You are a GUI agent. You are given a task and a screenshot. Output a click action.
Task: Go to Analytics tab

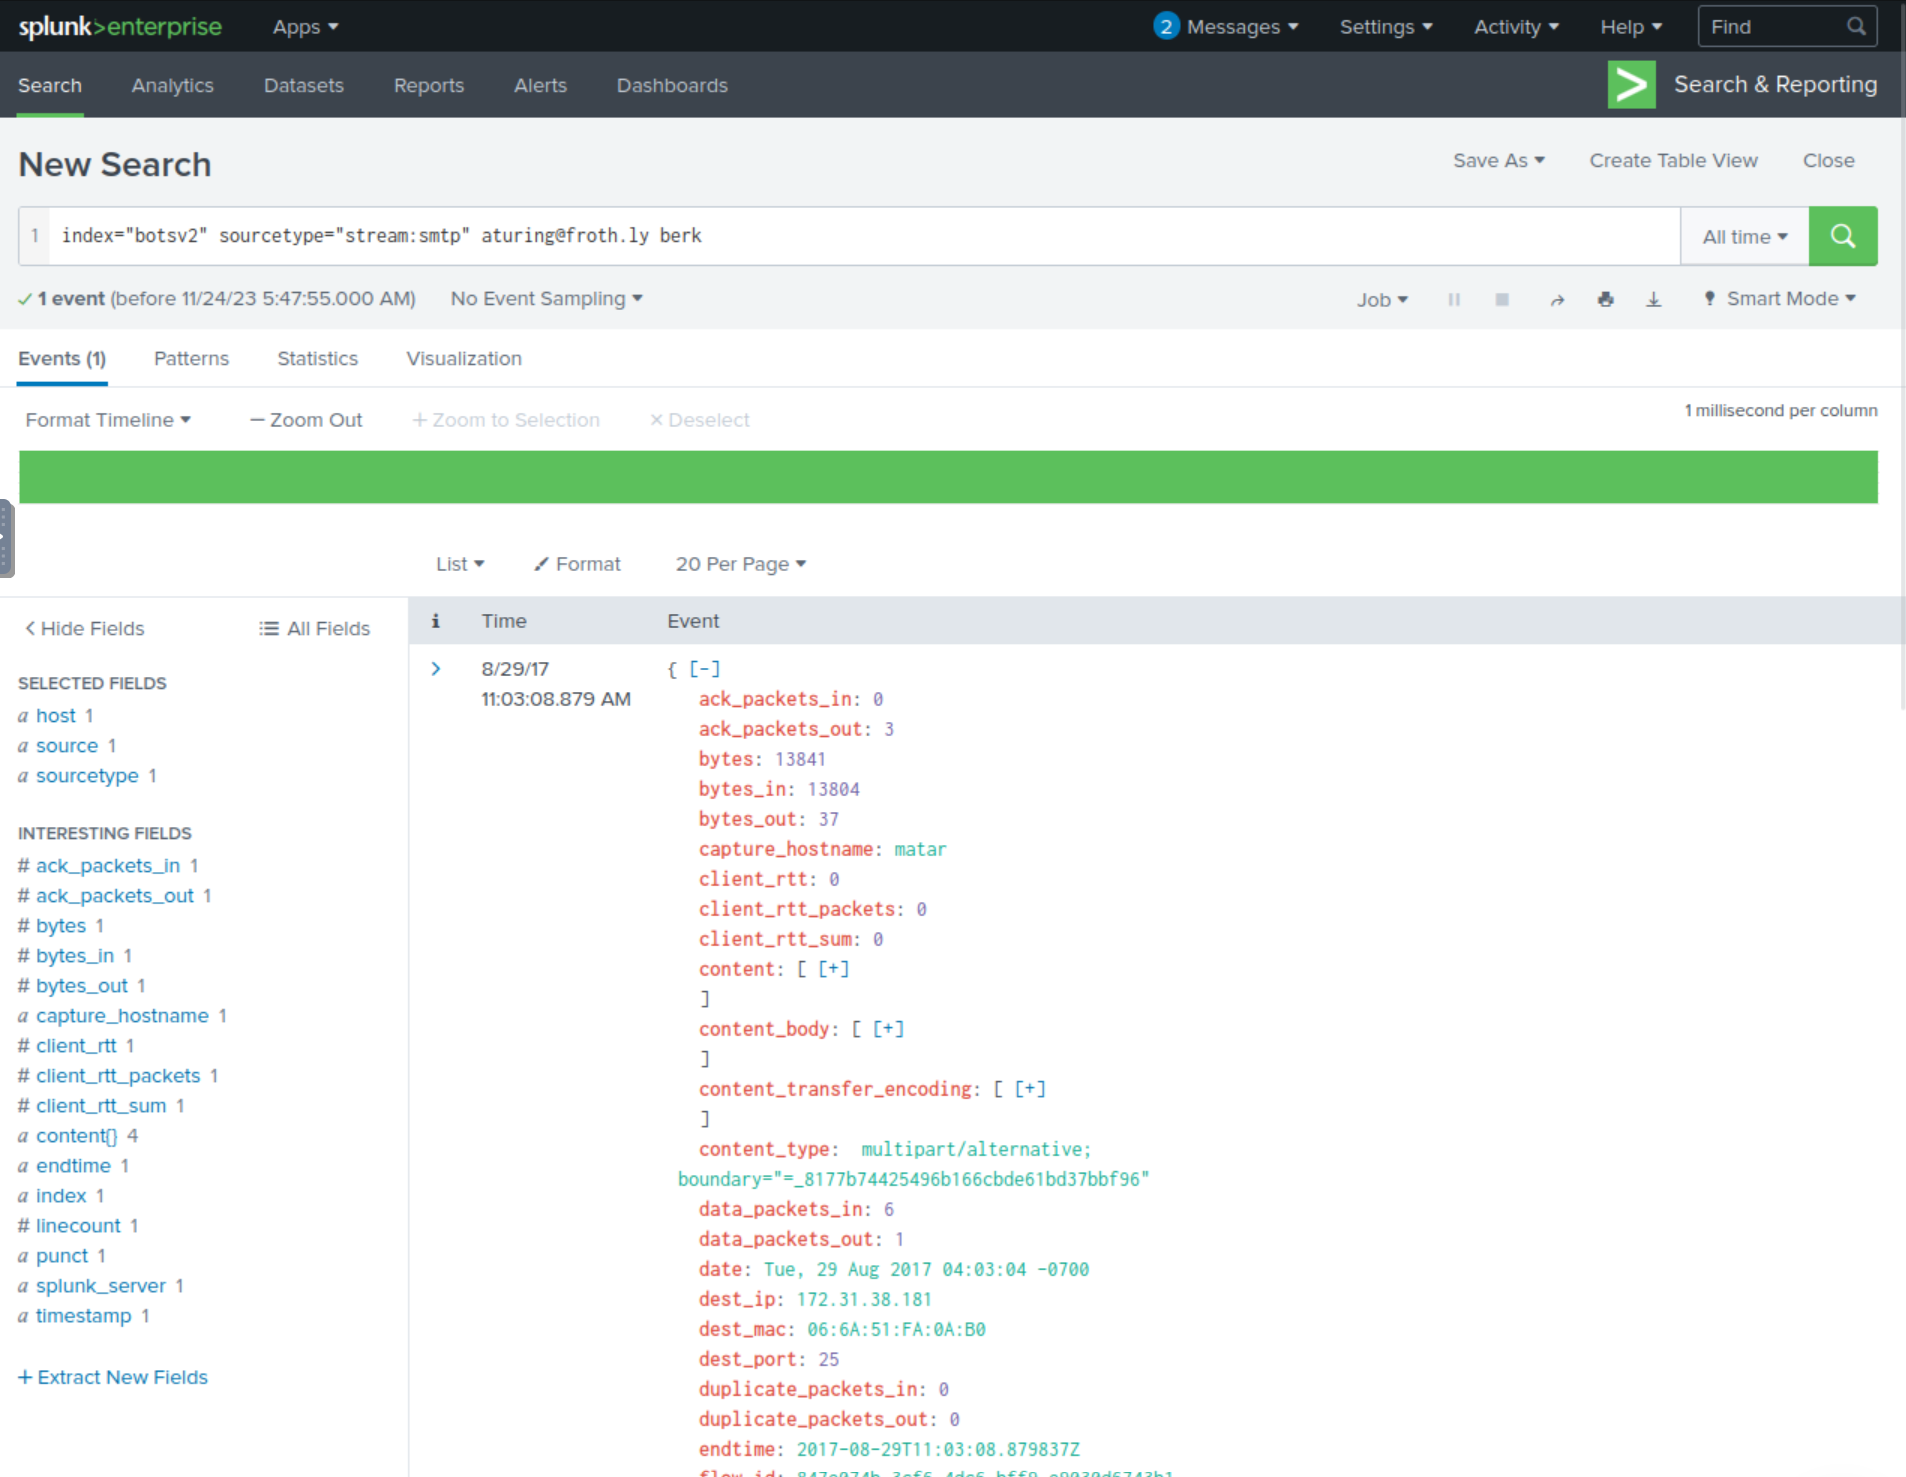(x=173, y=86)
